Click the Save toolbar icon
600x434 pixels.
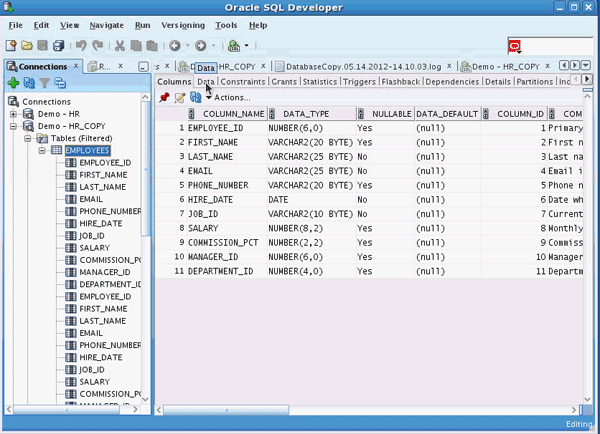42,46
